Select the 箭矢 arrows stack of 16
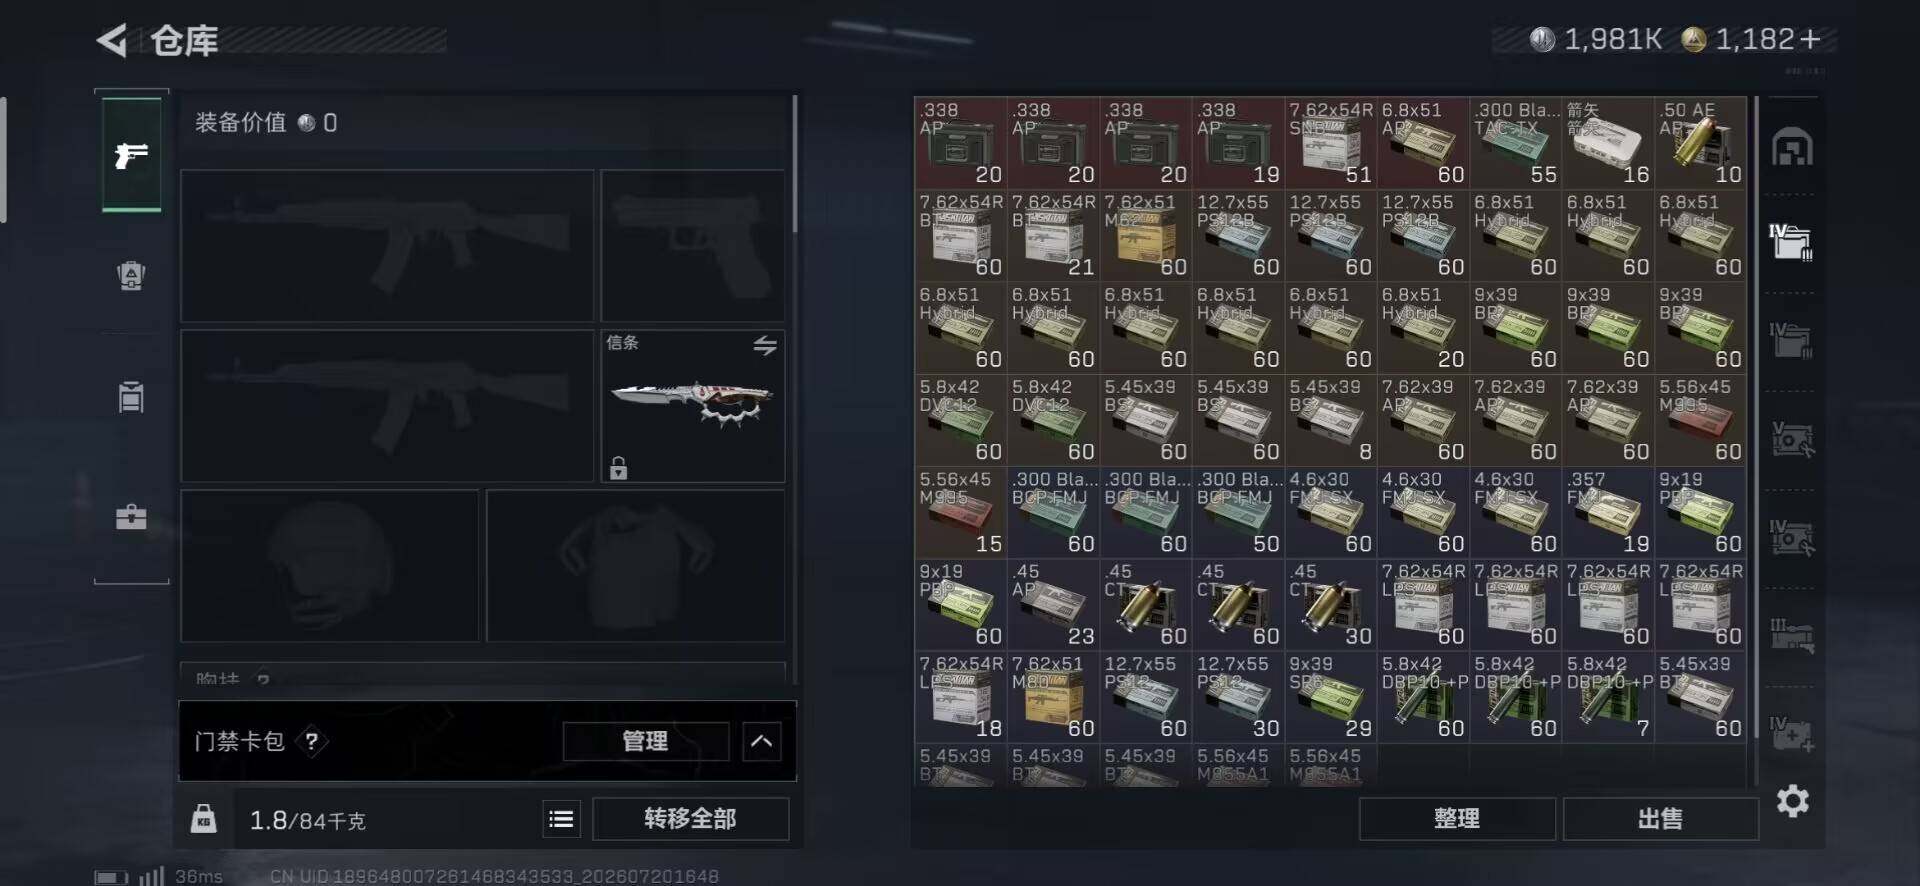Screen dimensions: 1920x886 point(1608,143)
